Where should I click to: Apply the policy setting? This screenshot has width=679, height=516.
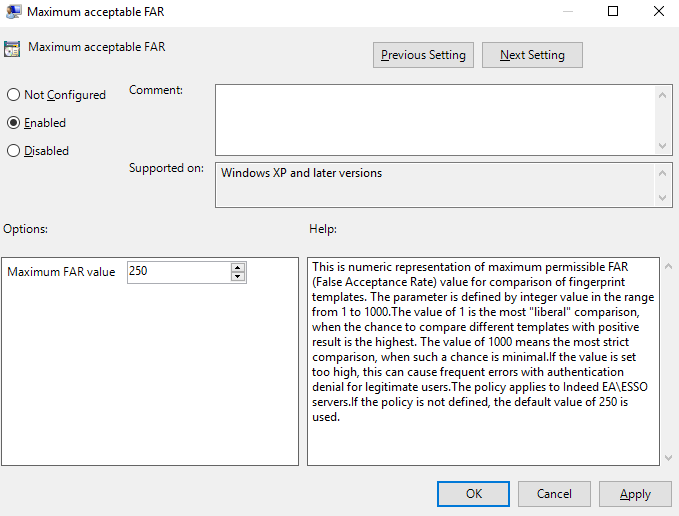point(635,494)
